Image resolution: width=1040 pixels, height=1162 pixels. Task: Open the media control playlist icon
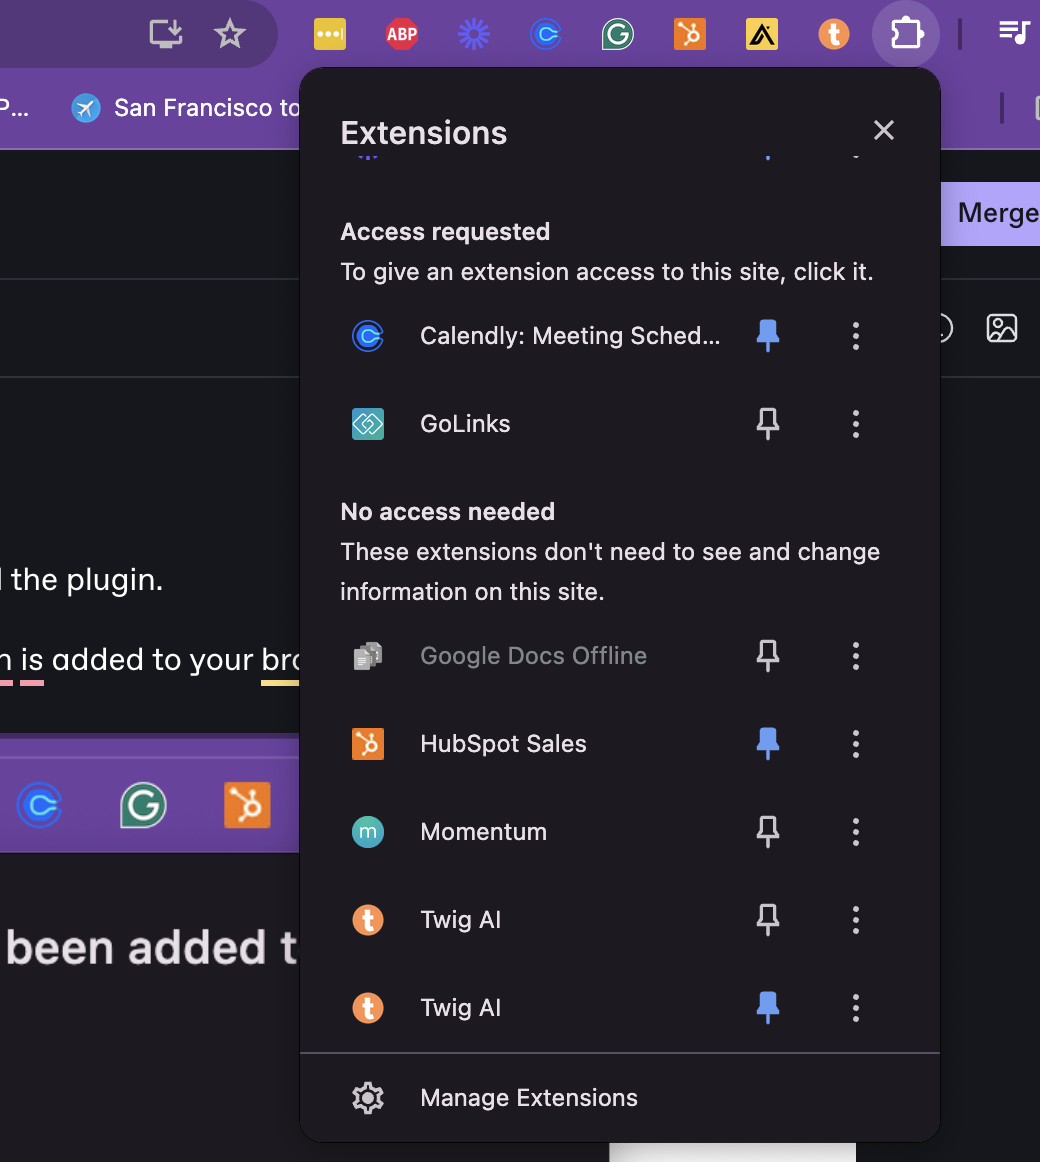tap(1014, 33)
